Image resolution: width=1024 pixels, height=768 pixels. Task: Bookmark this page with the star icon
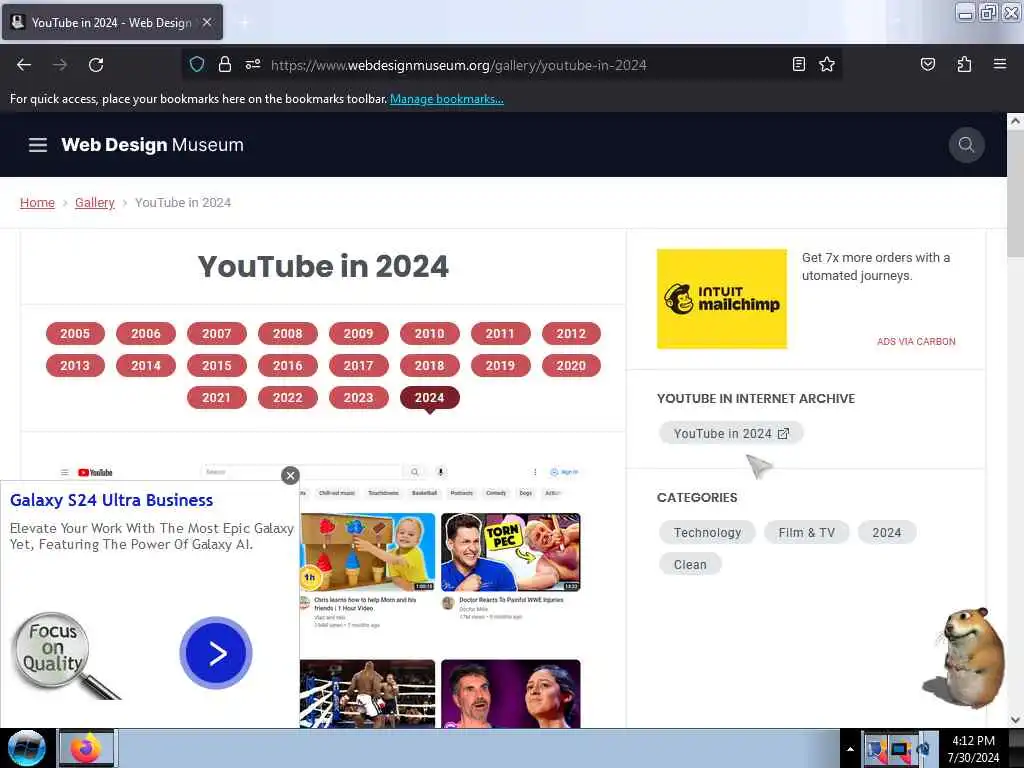[x=827, y=64]
